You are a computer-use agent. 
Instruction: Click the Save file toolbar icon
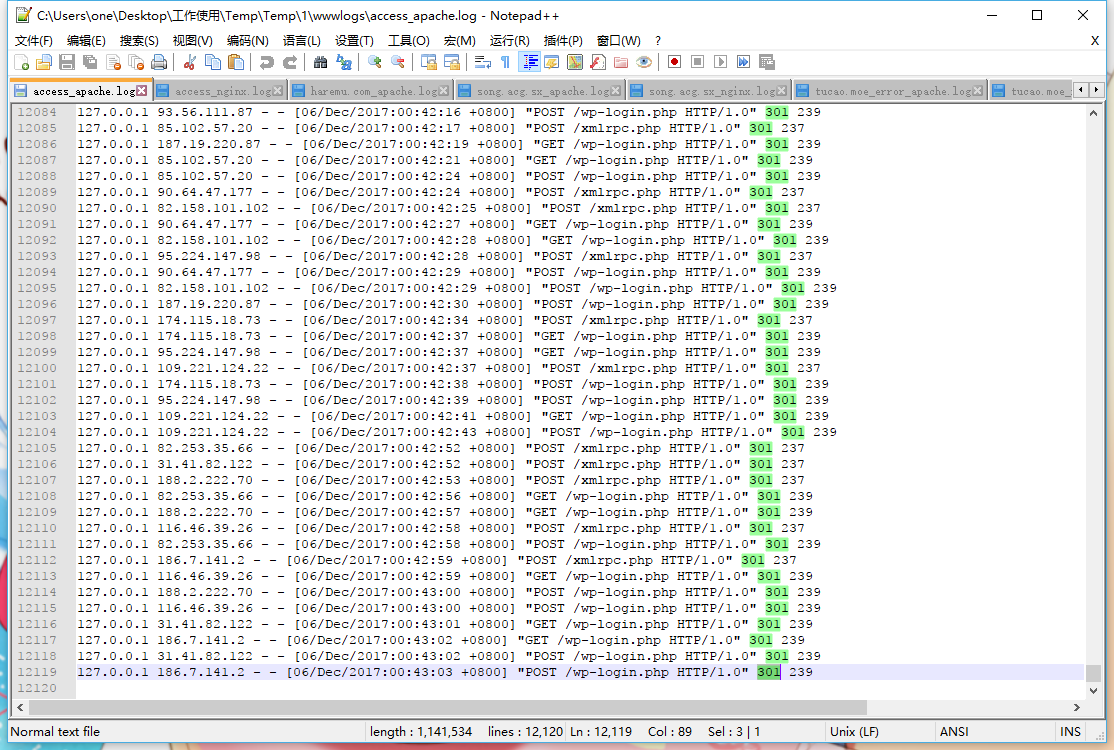(x=67, y=62)
